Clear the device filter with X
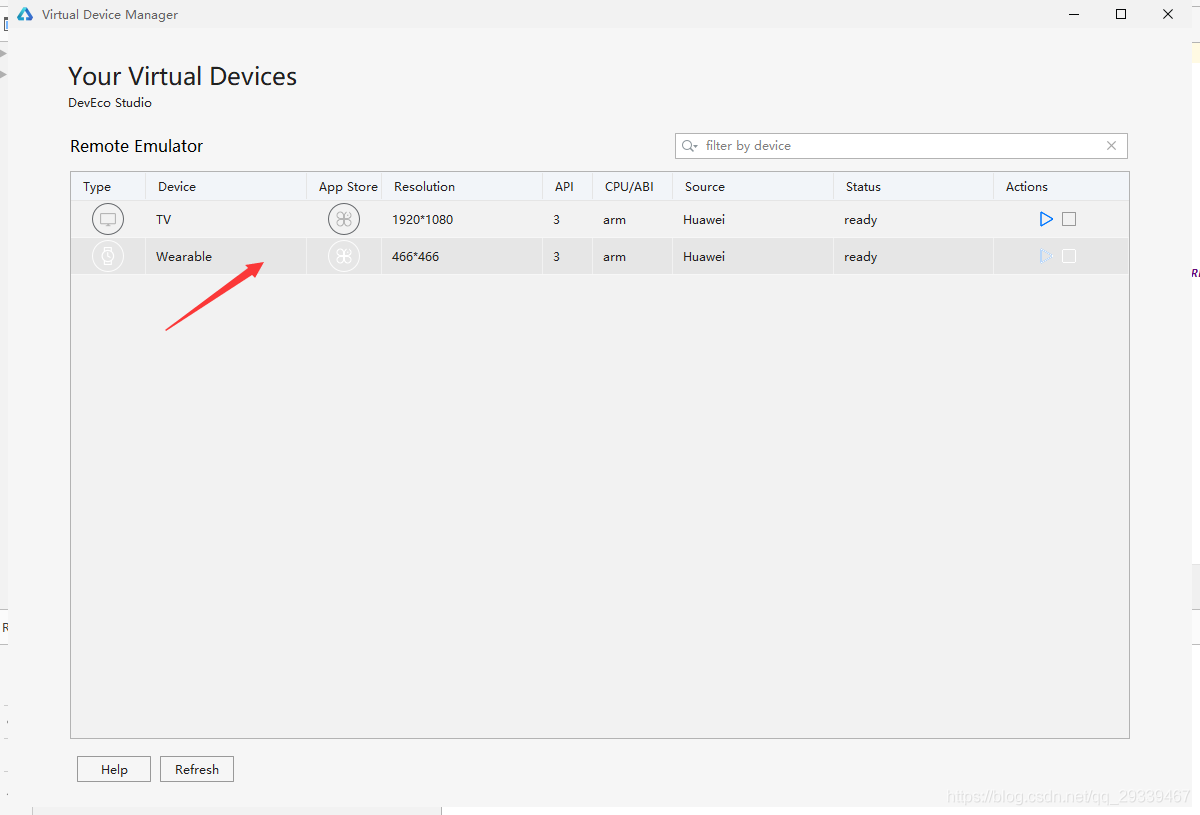The image size is (1200, 815). (x=1111, y=146)
